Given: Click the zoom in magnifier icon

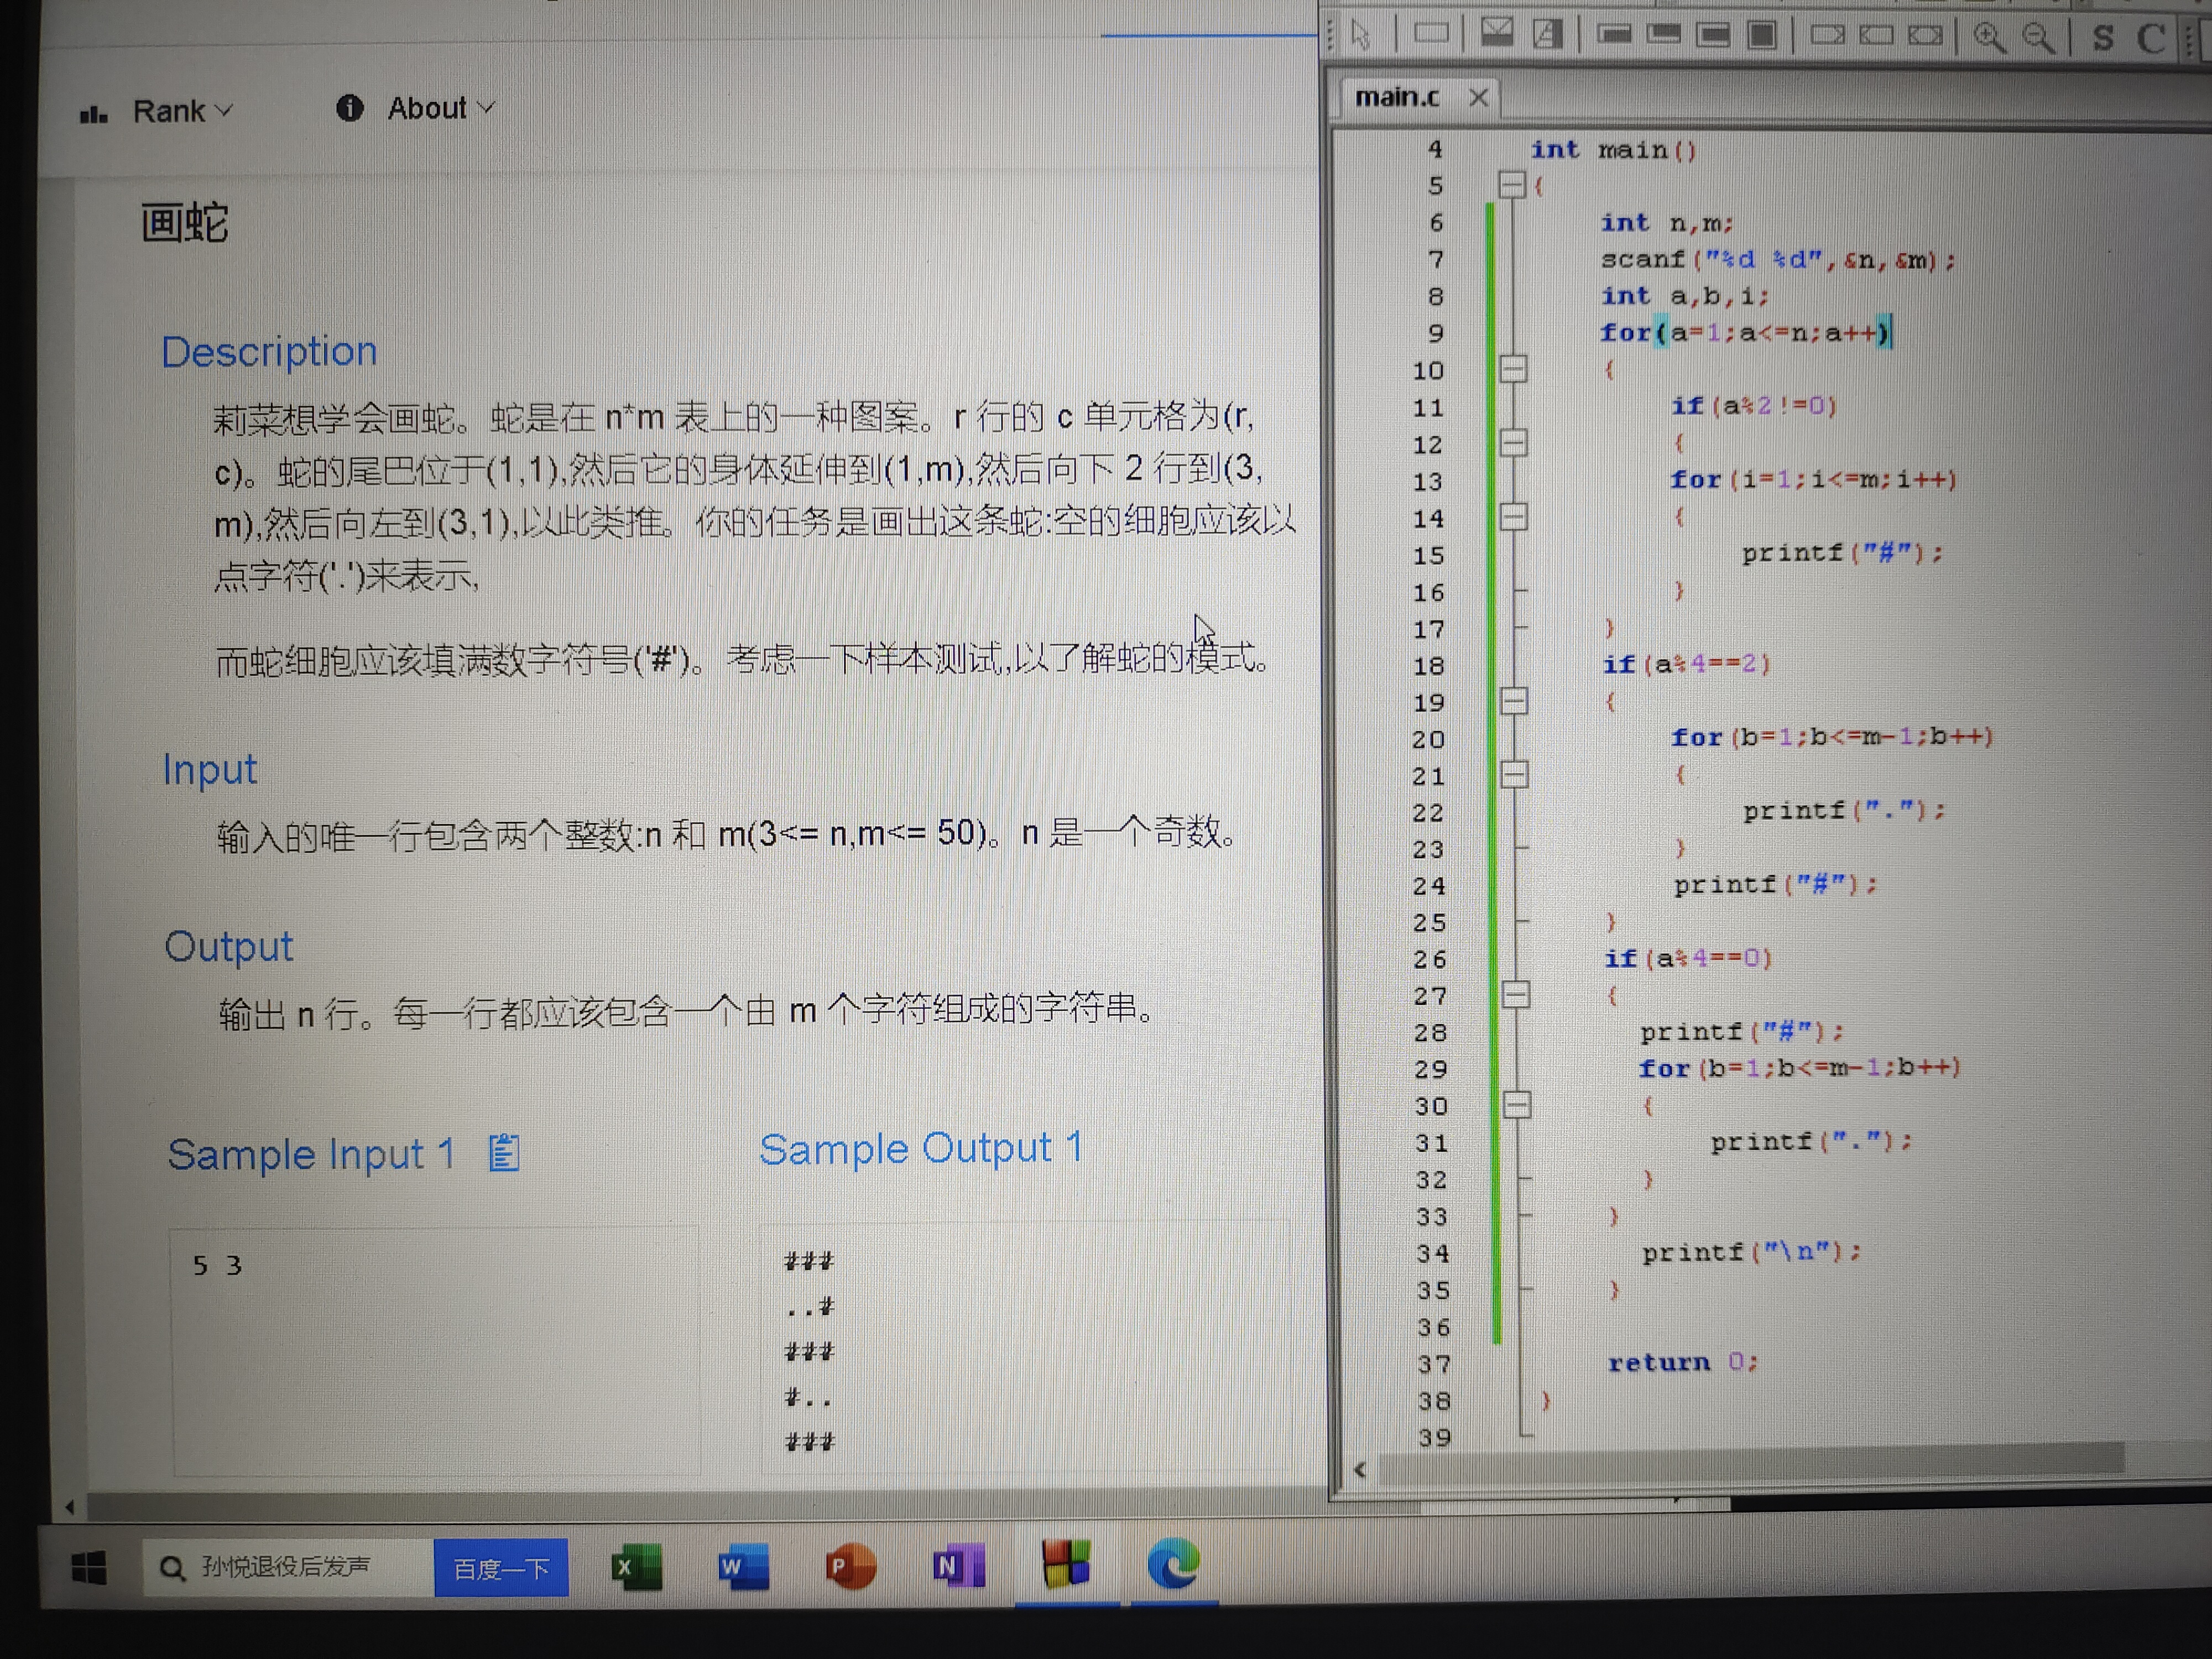Looking at the screenshot, I should pos(1988,37).
